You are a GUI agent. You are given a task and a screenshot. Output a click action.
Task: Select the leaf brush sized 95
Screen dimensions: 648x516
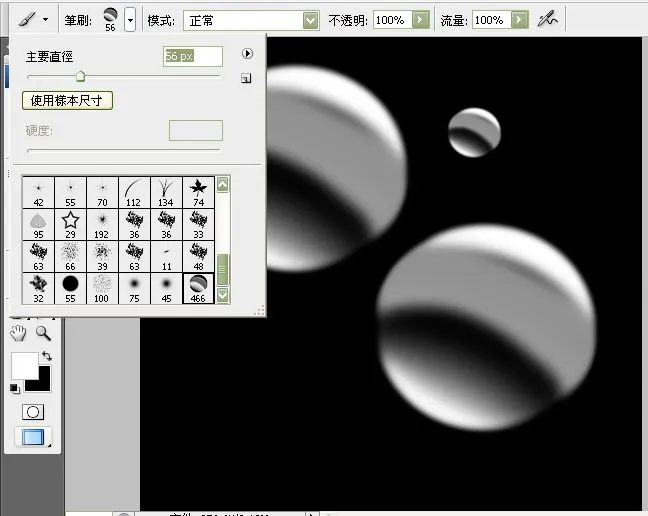click(x=38, y=224)
